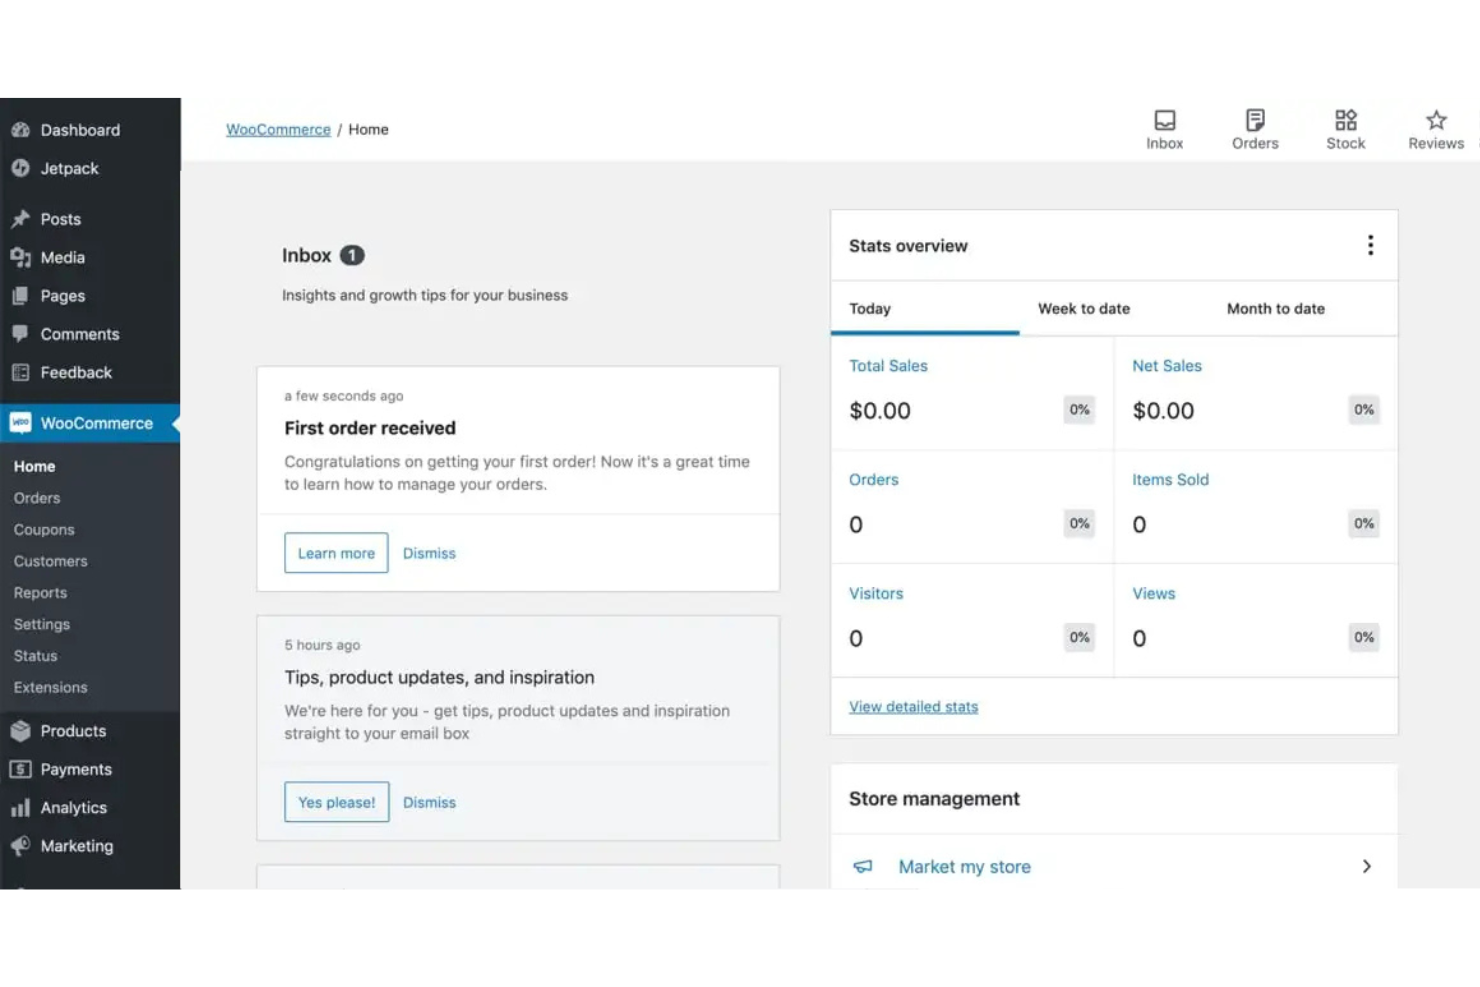Click the Yes please! button for email updates
1480x987 pixels.
click(x=336, y=801)
